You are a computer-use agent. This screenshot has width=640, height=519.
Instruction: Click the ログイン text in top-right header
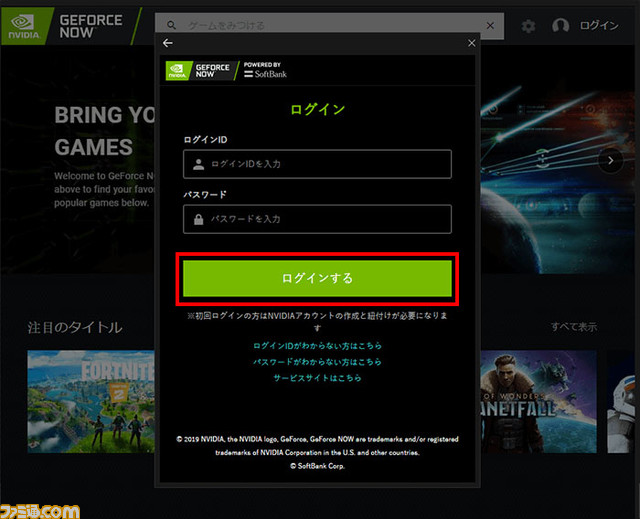599,25
